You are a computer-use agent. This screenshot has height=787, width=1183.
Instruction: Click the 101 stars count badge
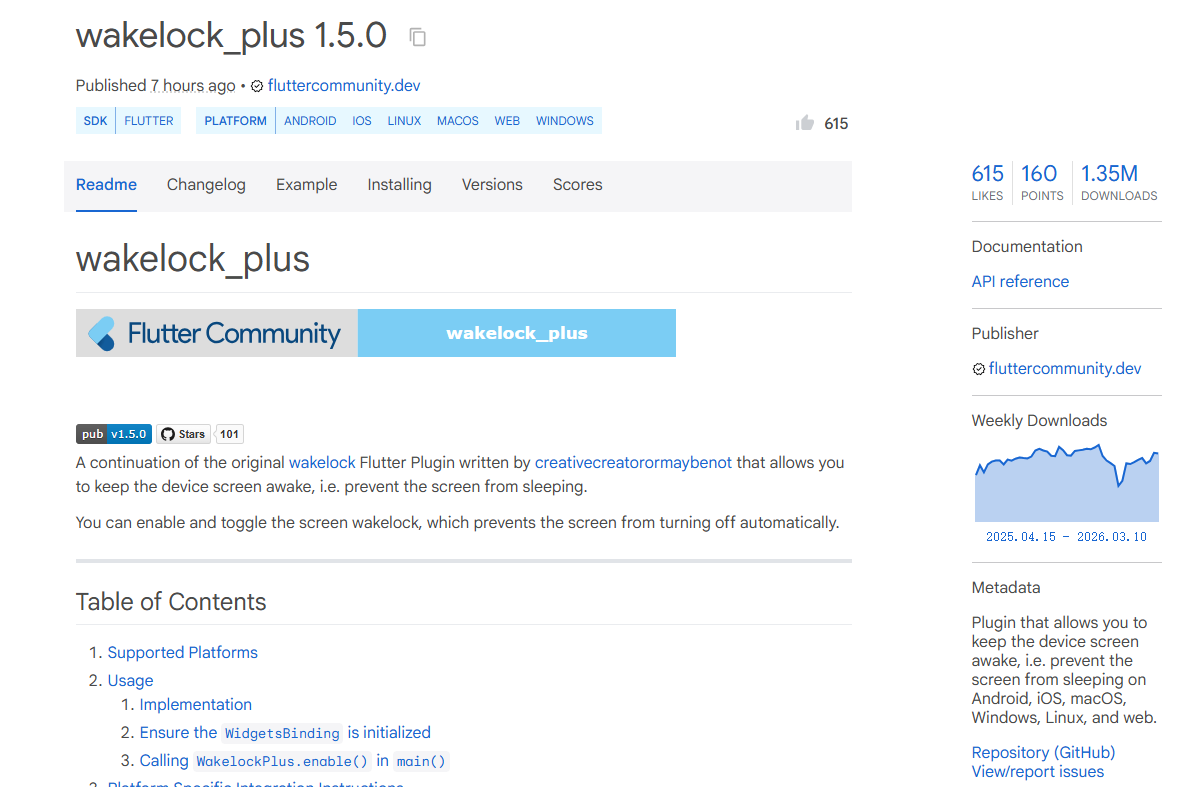tap(229, 434)
